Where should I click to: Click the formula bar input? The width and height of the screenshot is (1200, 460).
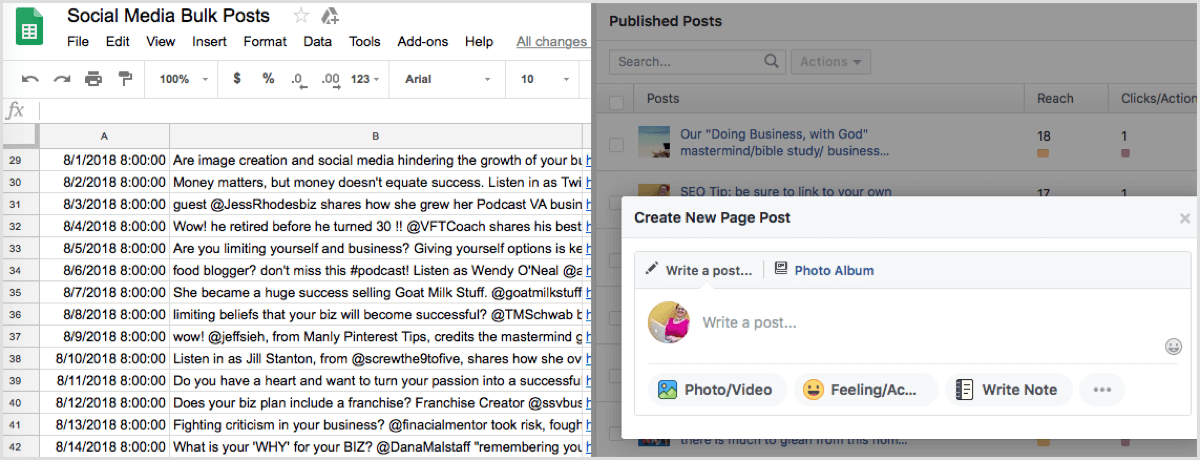[315, 110]
